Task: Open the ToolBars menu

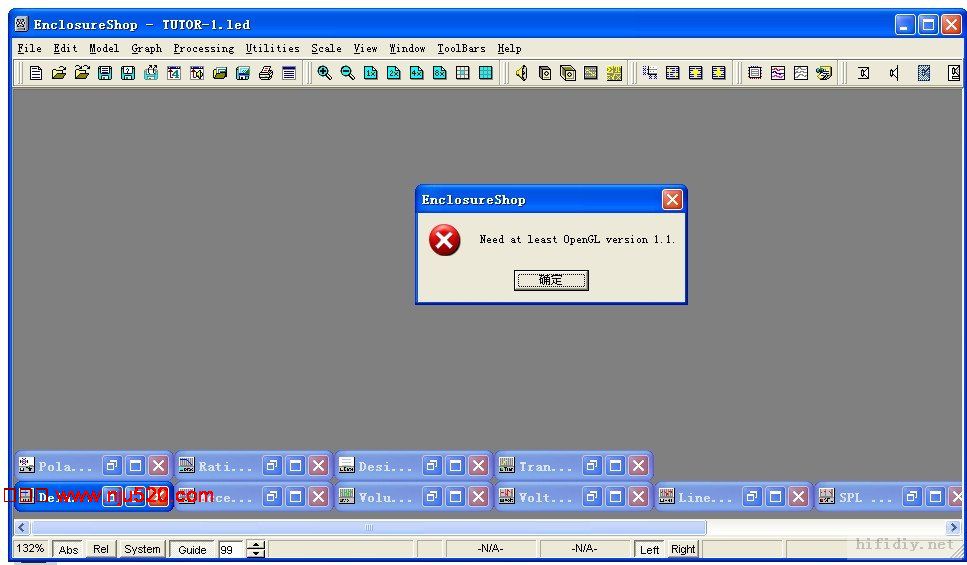Action: pyautogui.click(x=461, y=48)
